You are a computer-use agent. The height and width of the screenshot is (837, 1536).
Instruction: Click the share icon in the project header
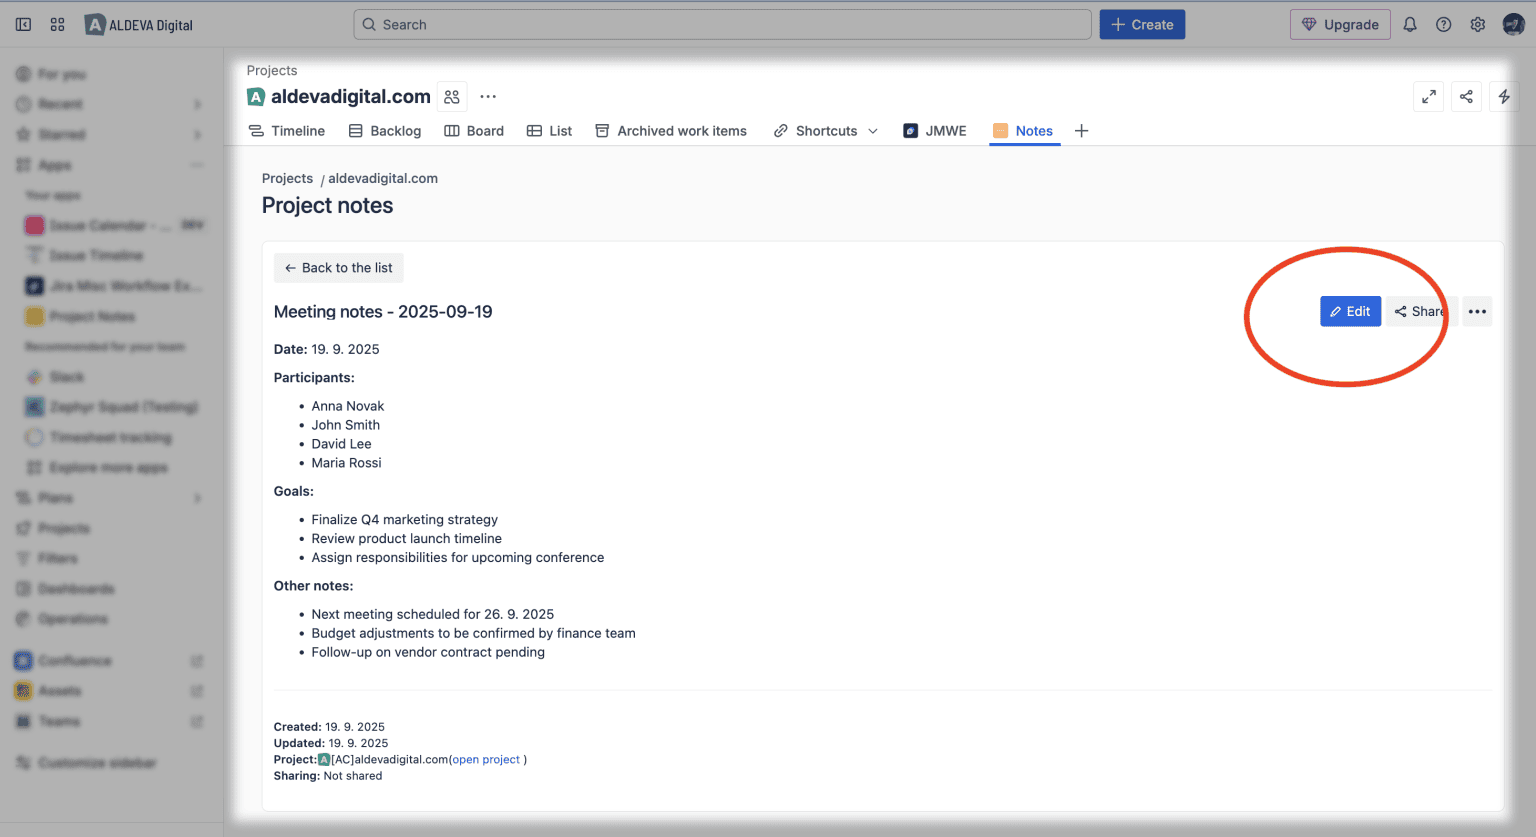click(x=1466, y=97)
